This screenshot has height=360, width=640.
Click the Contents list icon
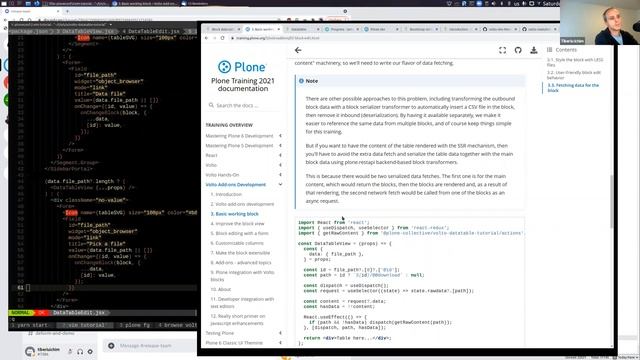pos(549,50)
